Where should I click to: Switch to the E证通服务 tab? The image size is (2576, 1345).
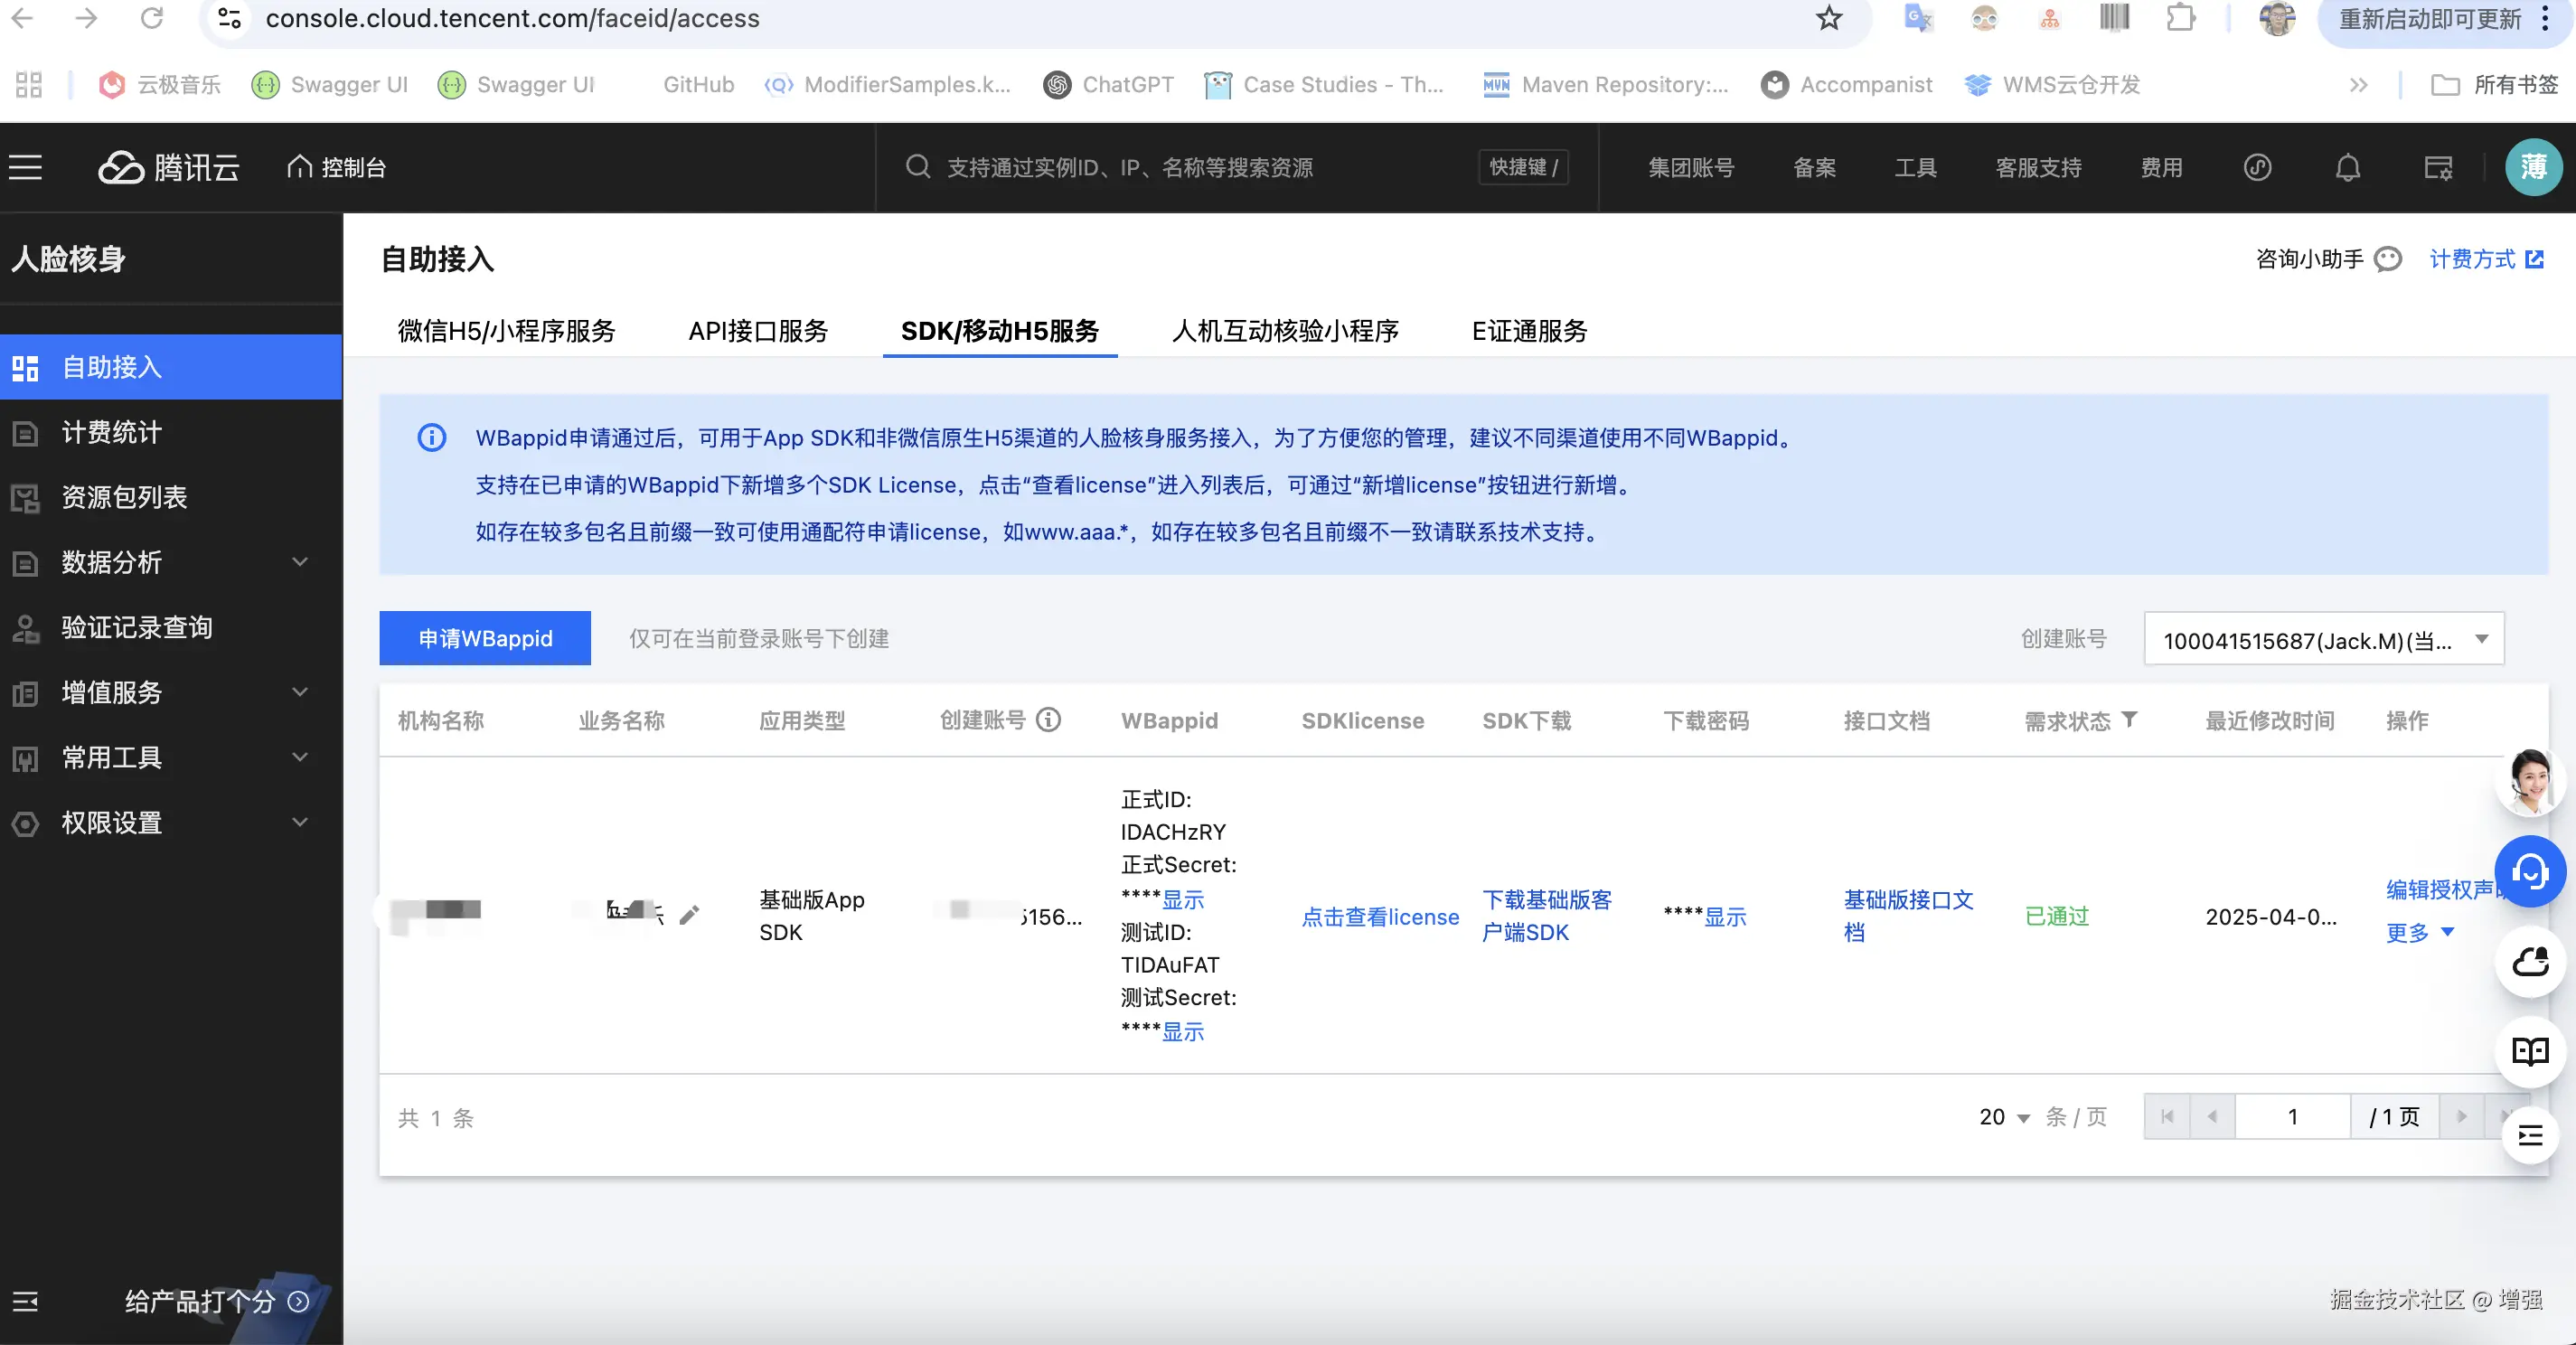(x=1529, y=331)
